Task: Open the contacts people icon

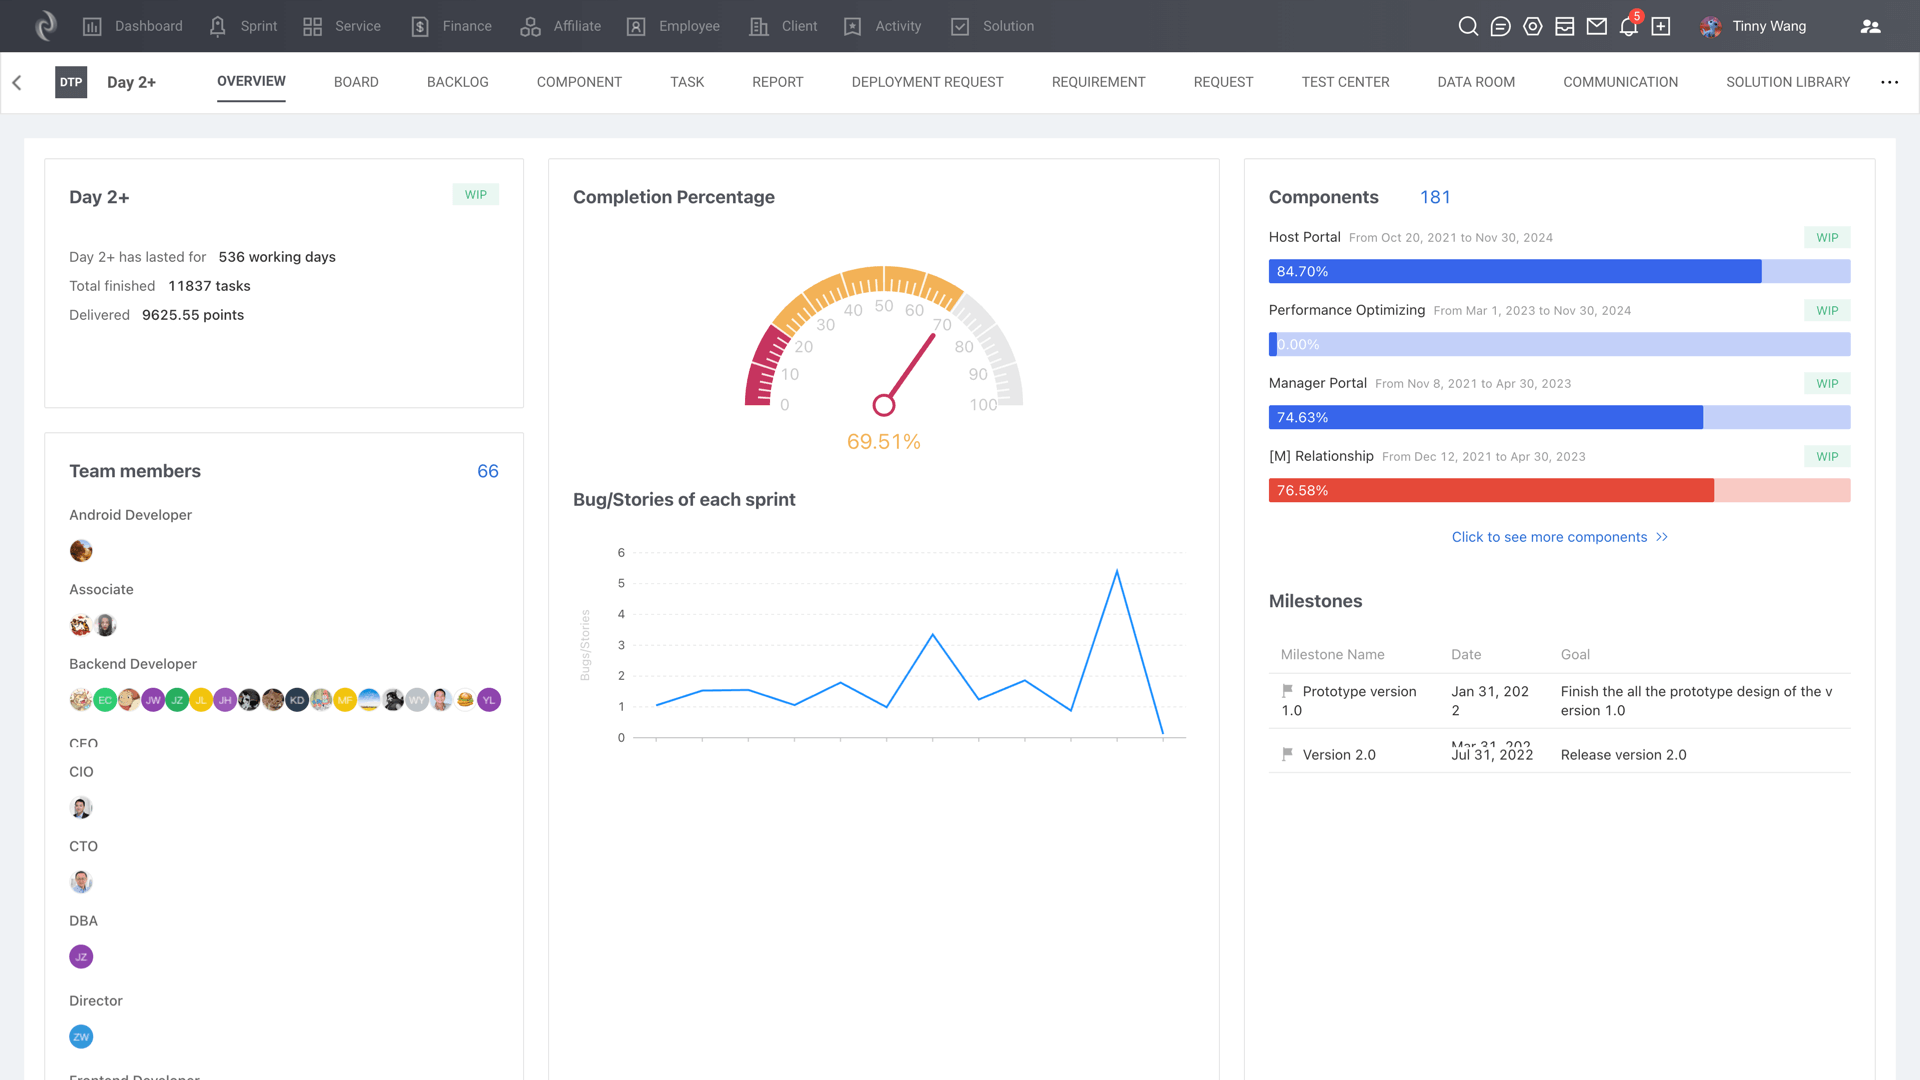Action: pos(1870,27)
